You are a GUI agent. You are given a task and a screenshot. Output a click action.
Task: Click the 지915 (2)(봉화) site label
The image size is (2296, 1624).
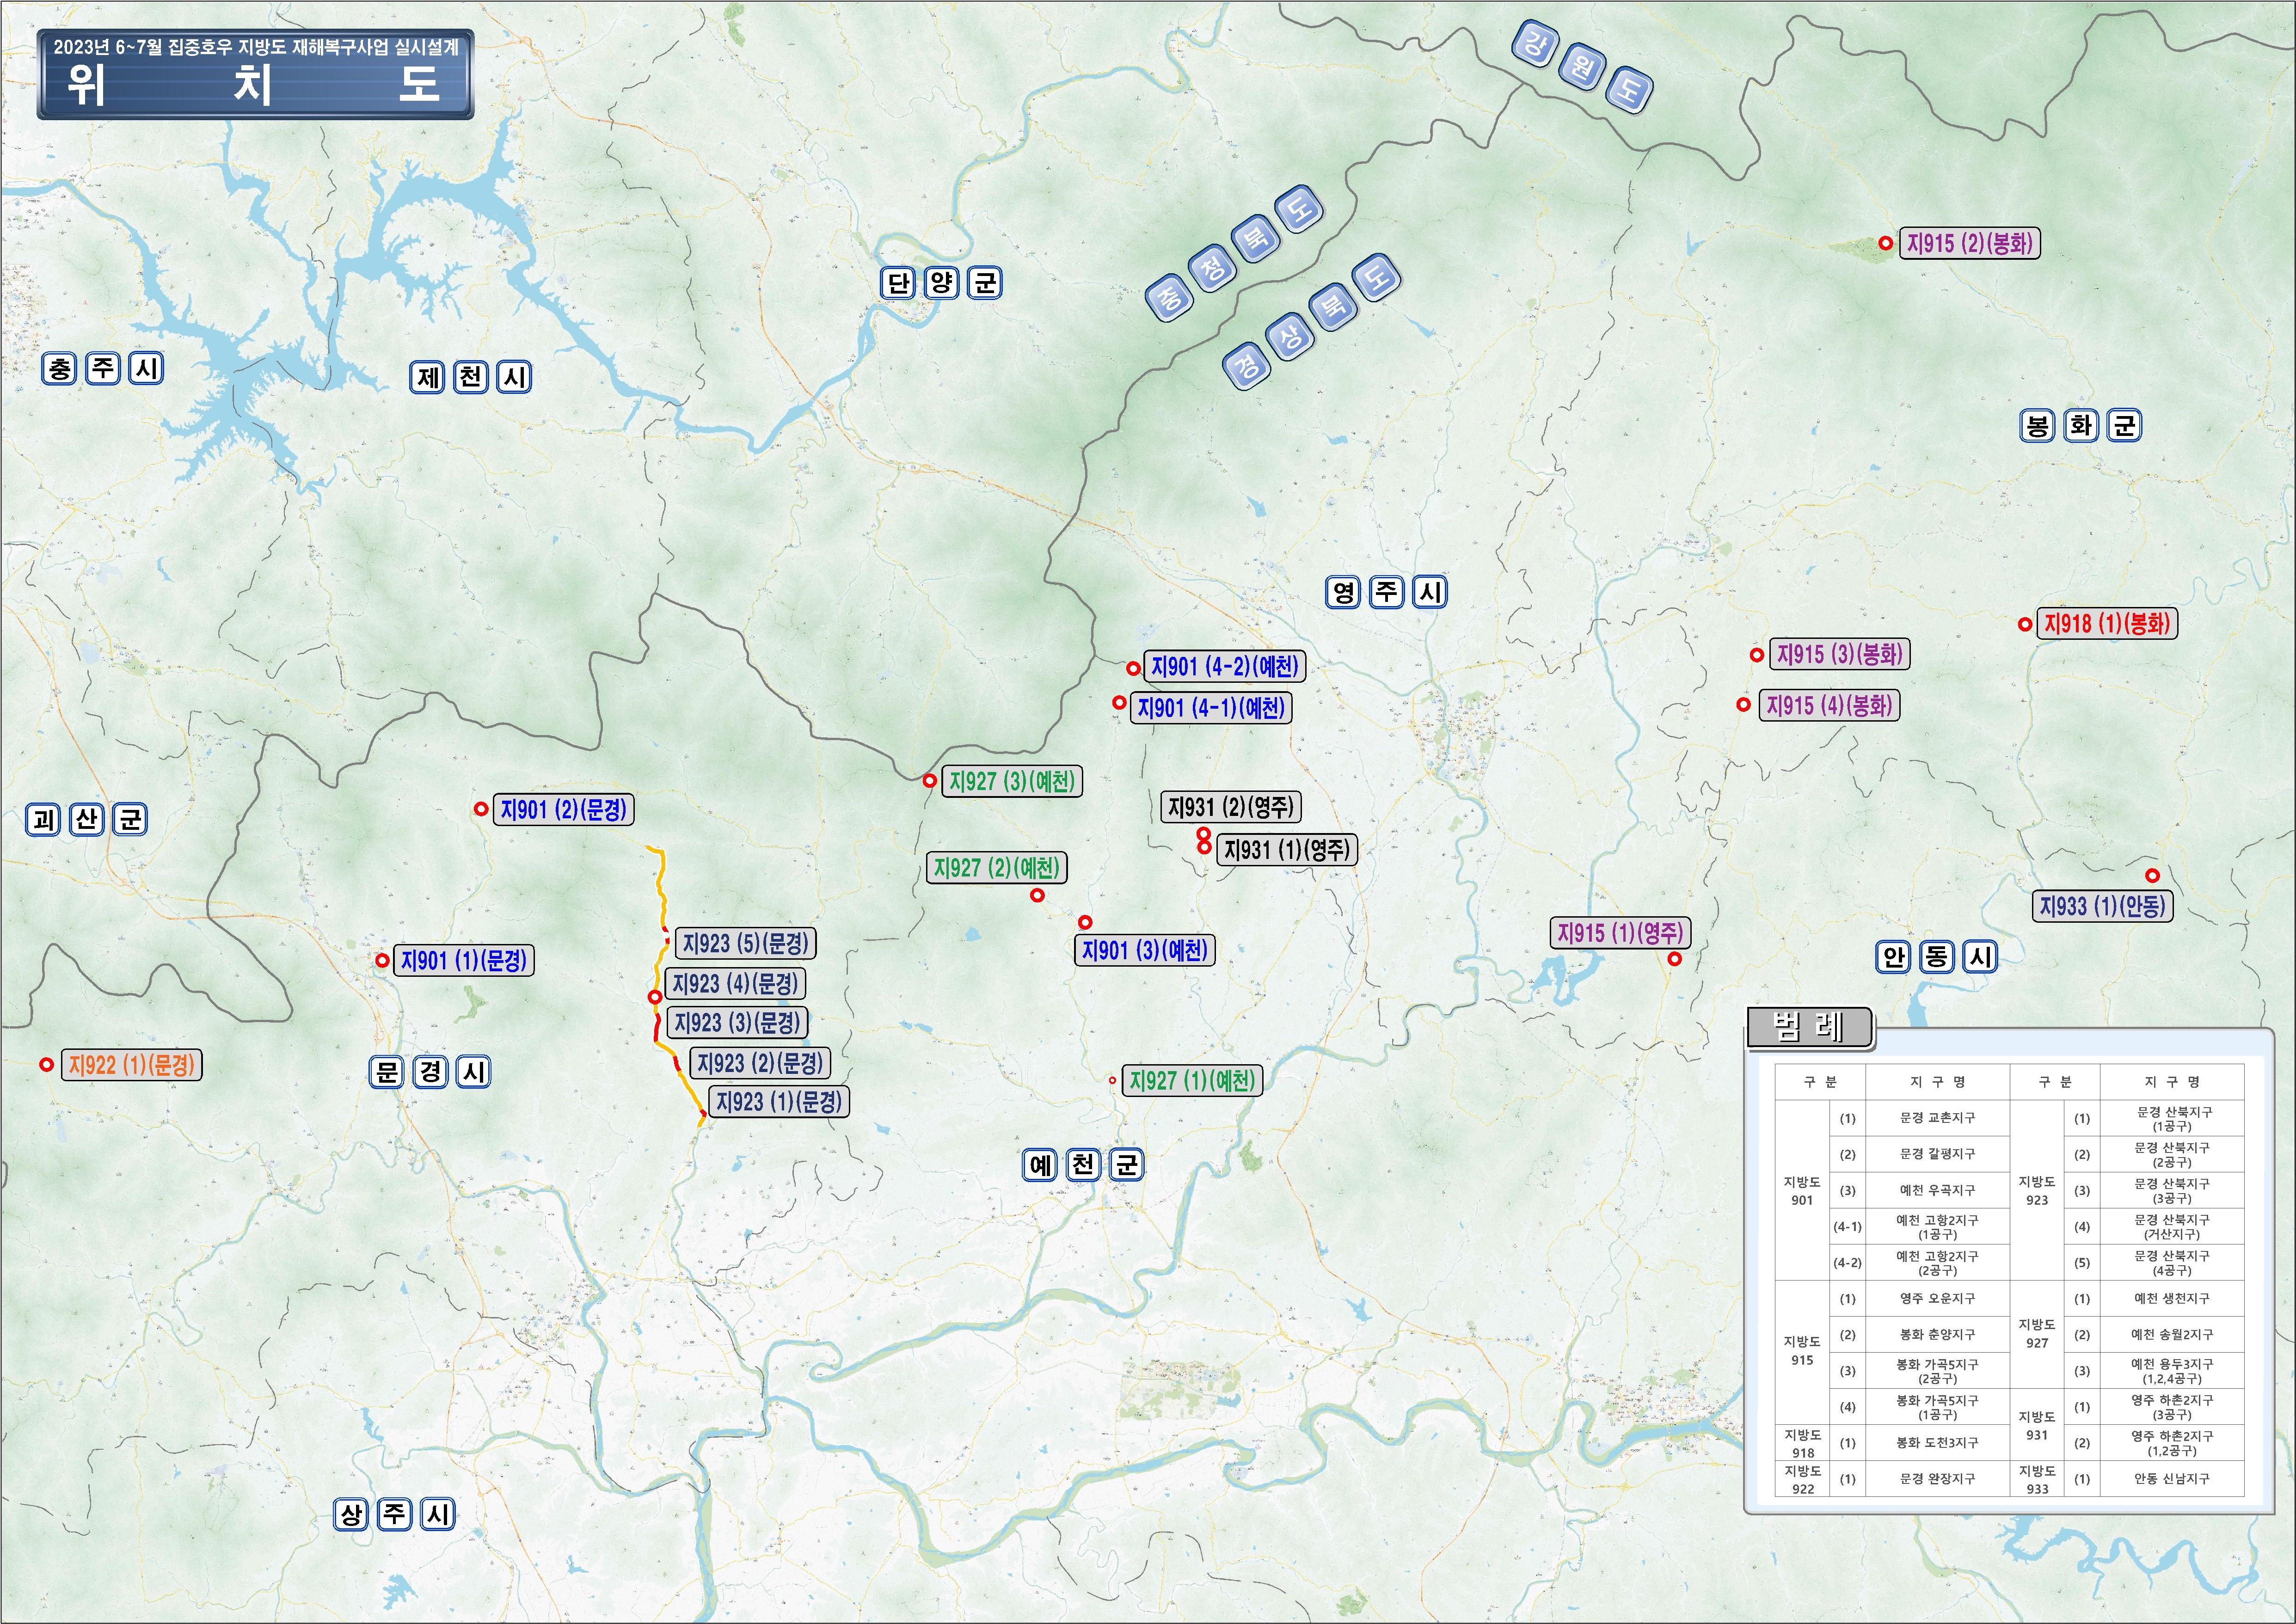(x=1970, y=243)
